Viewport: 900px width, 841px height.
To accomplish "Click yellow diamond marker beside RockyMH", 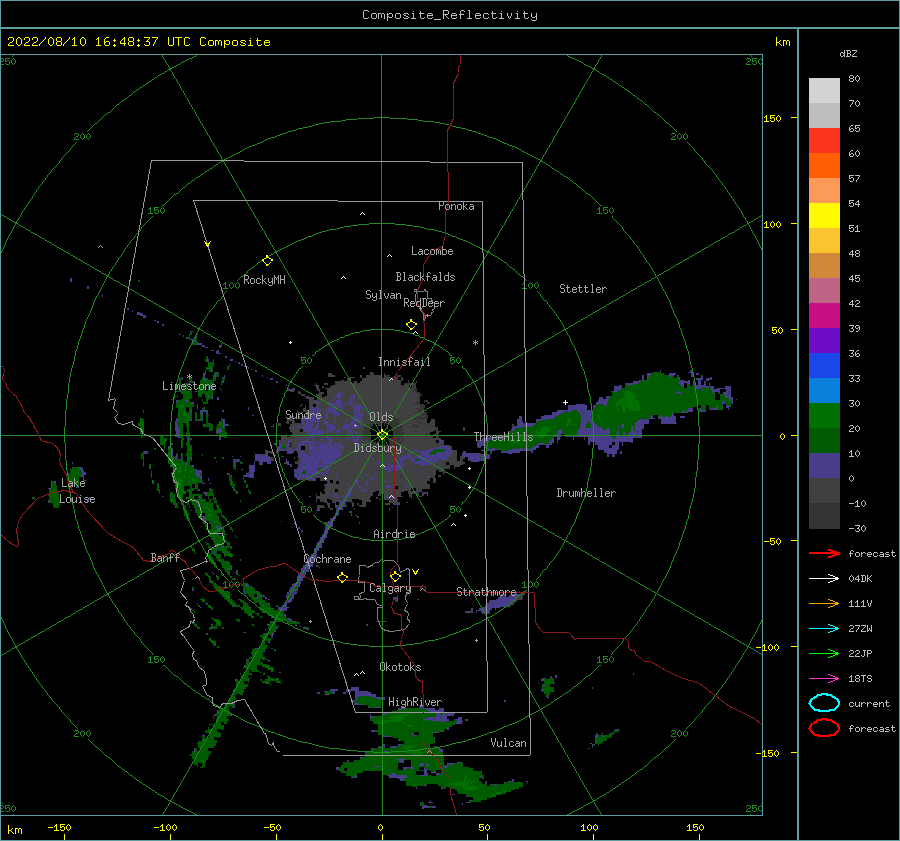I will 267,261.
